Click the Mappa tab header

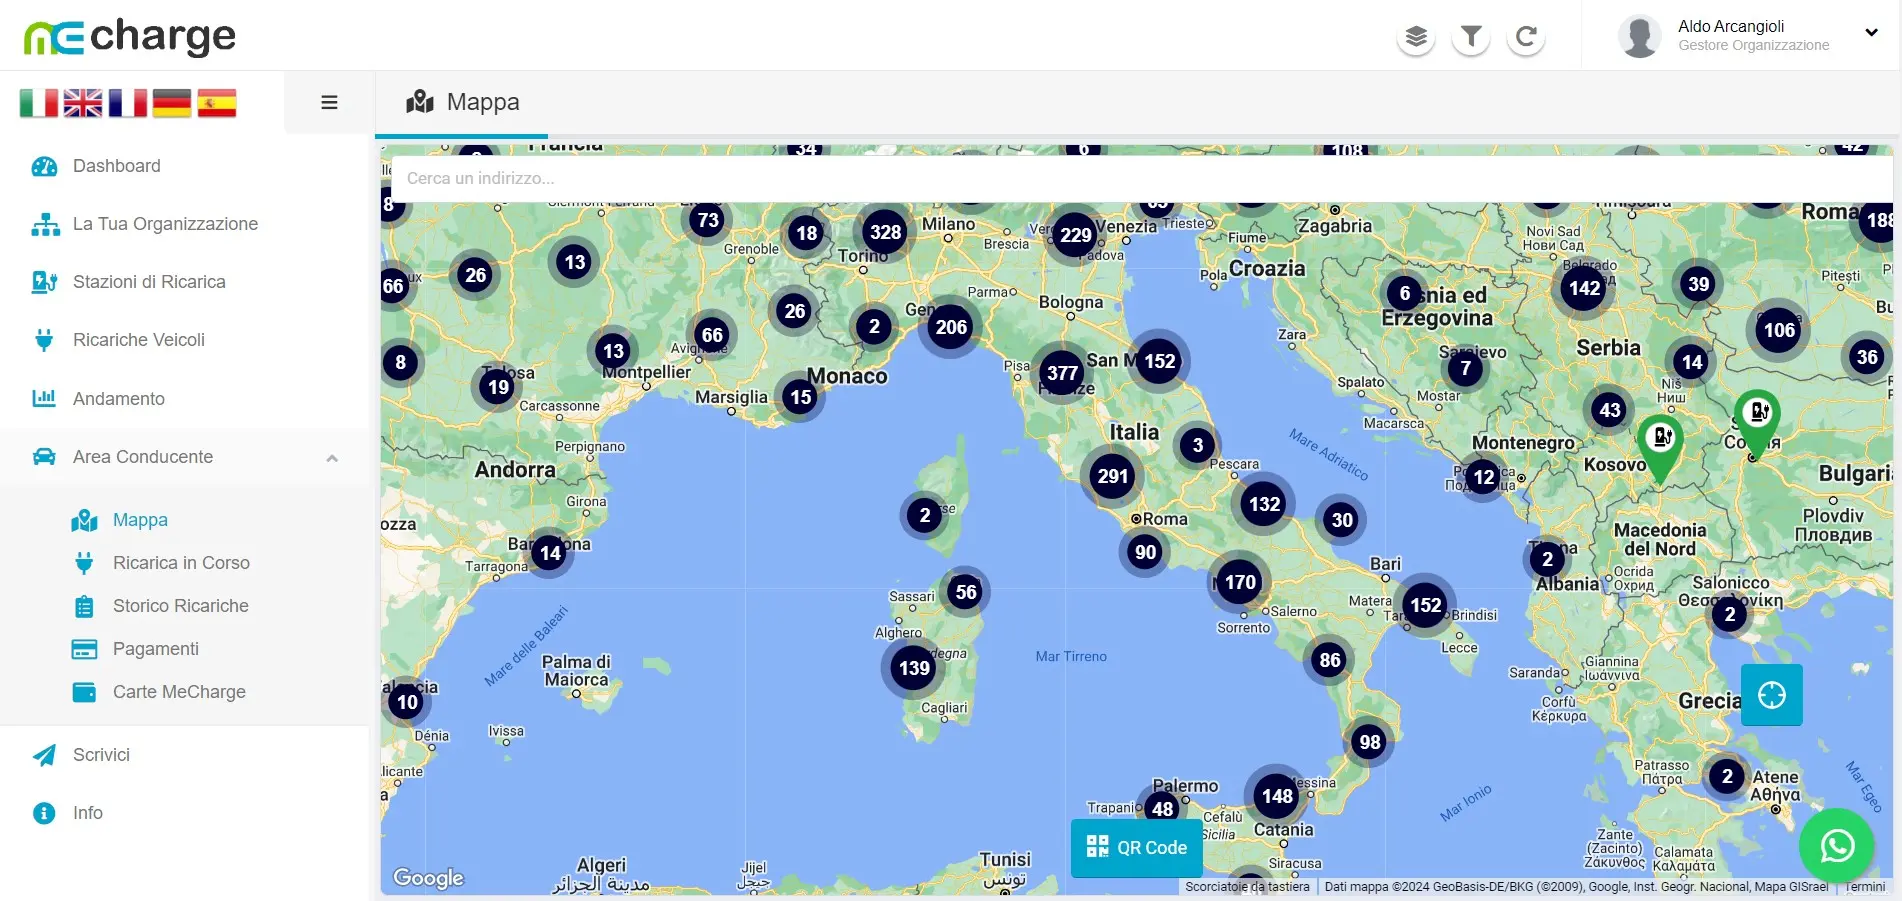(462, 102)
